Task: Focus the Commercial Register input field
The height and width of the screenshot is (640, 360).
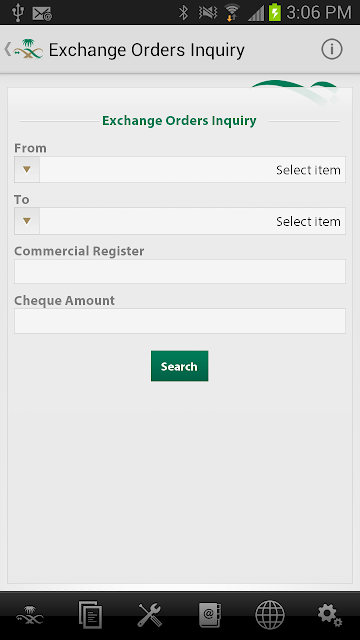Action: [180, 271]
